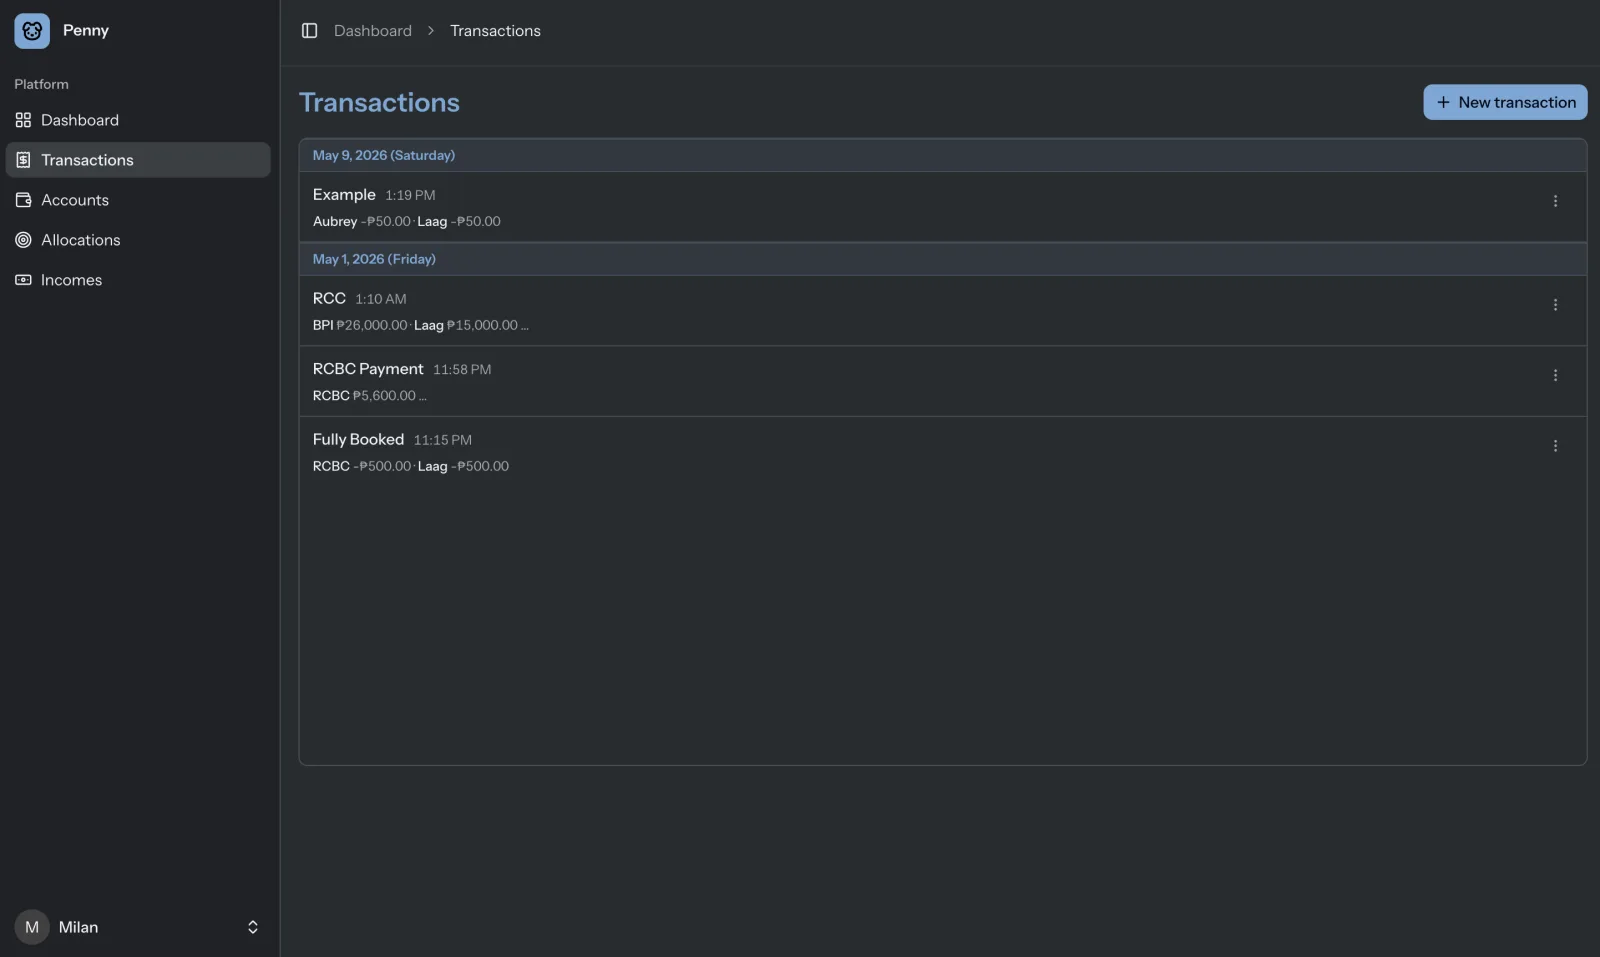Open the options menu for Fully Booked

tap(1555, 446)
